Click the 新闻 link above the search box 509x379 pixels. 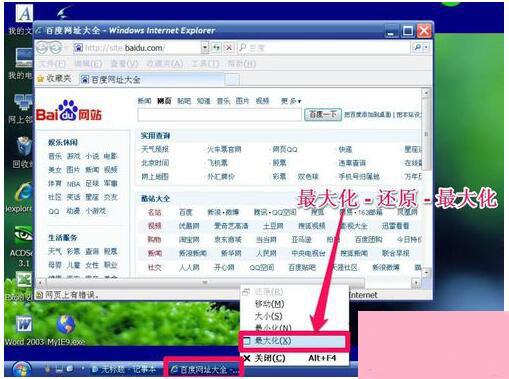(144, 101)
